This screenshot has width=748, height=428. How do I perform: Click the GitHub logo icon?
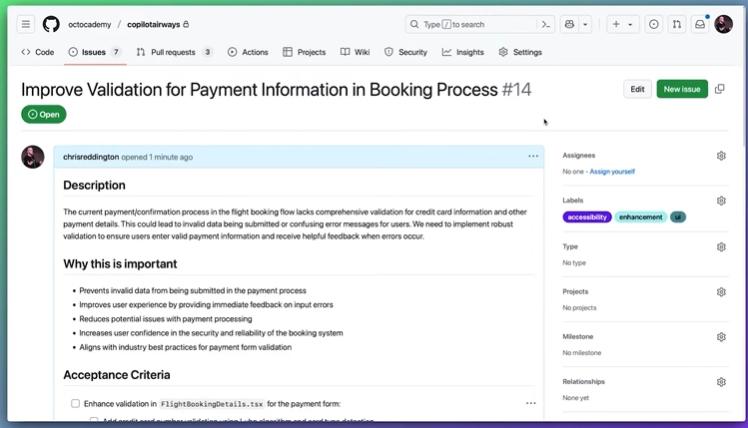pyautogui.click(x=51, y=24)
